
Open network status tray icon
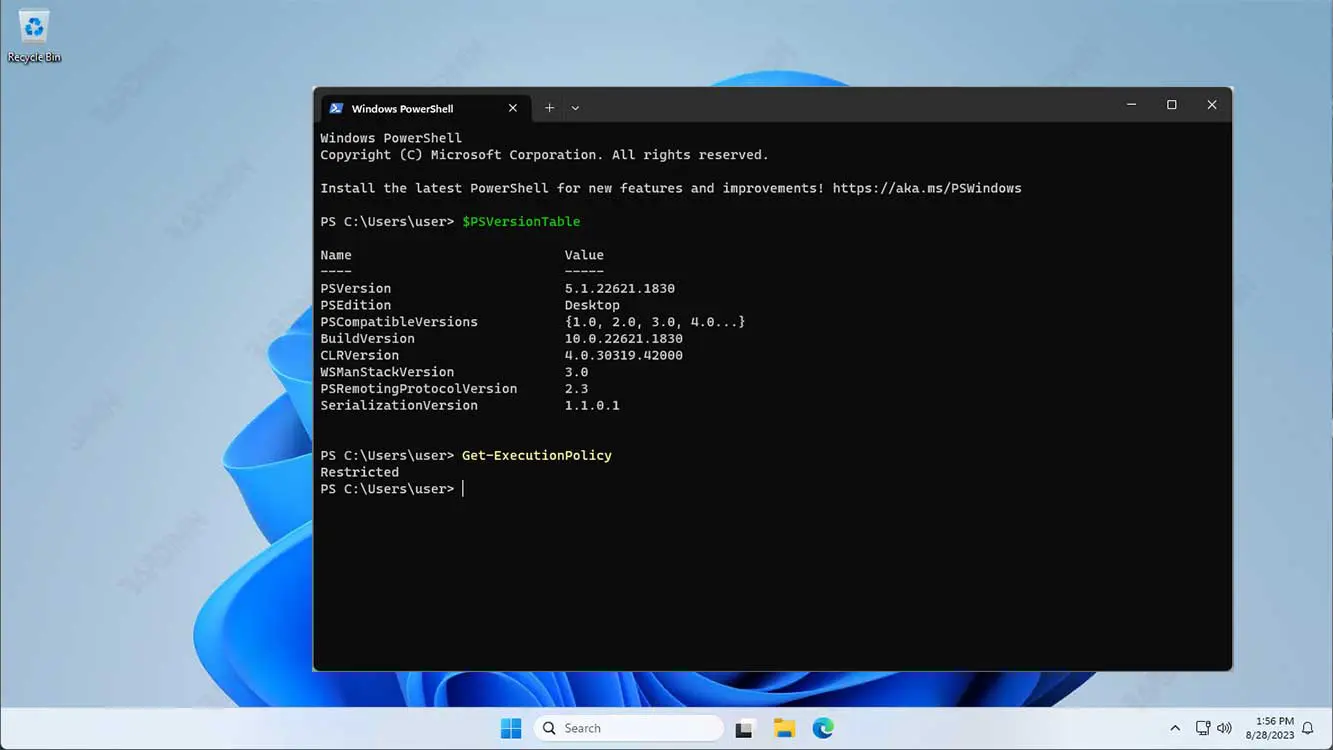pyautogui.click(x=1203, y=728)
